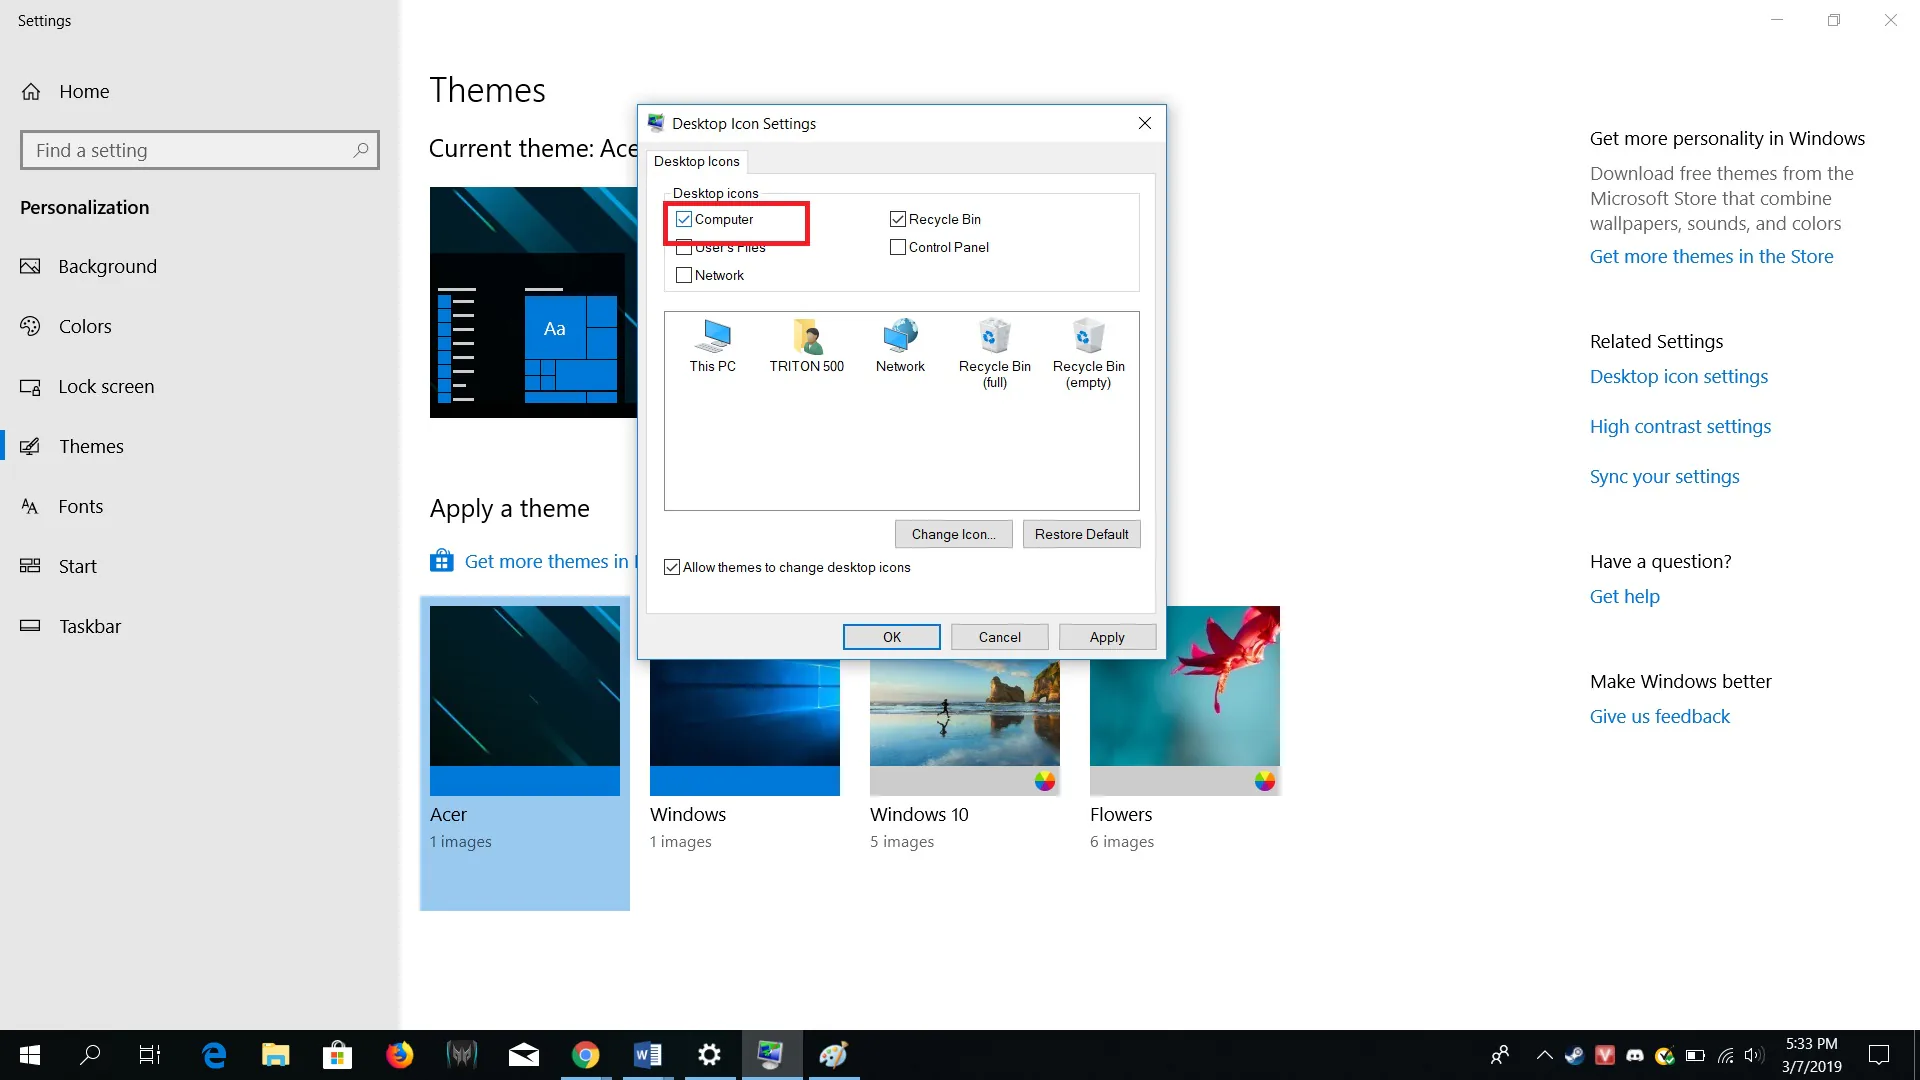The image size is (1920, 1080).
Task: Click the Home icon in Settings sidebar
Action: coord(31,92)
